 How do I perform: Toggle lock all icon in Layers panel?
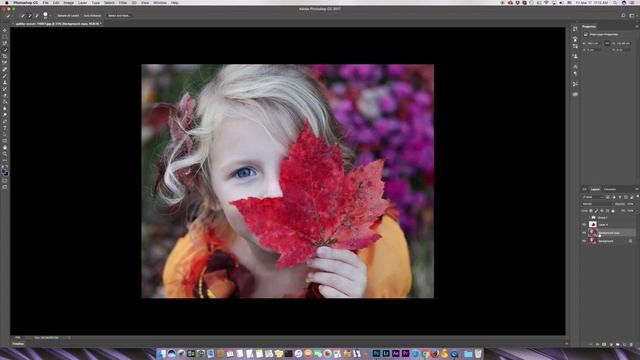(613, 211)
